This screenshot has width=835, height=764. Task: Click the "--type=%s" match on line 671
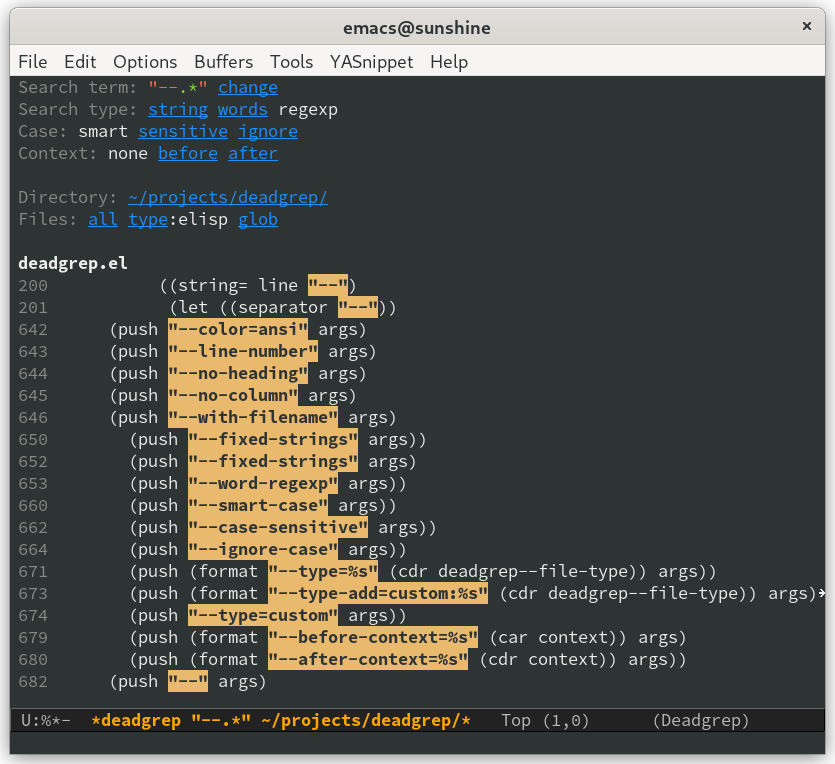[323, 571]
